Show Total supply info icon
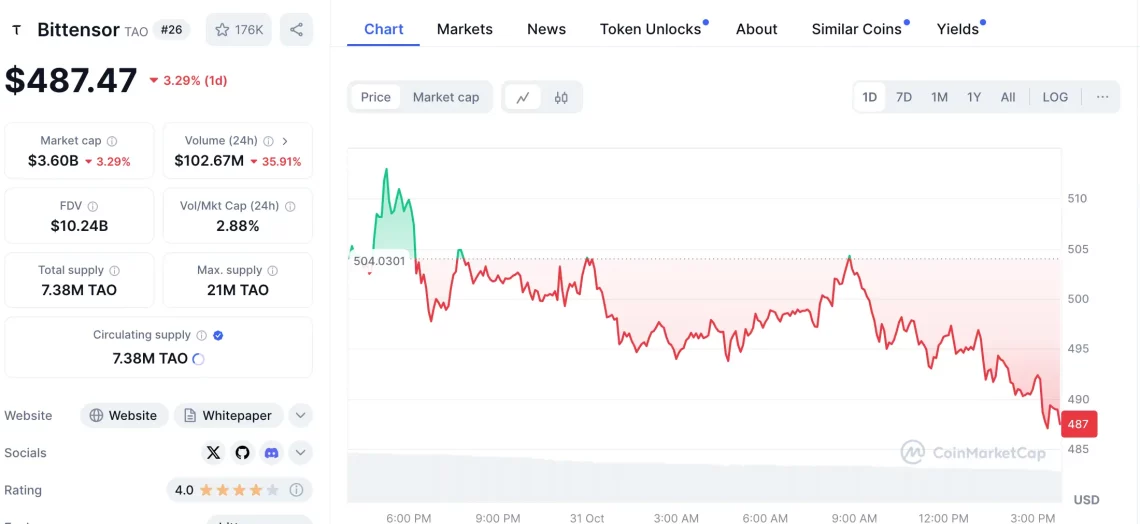1140x524 pixels. point(114,270)
